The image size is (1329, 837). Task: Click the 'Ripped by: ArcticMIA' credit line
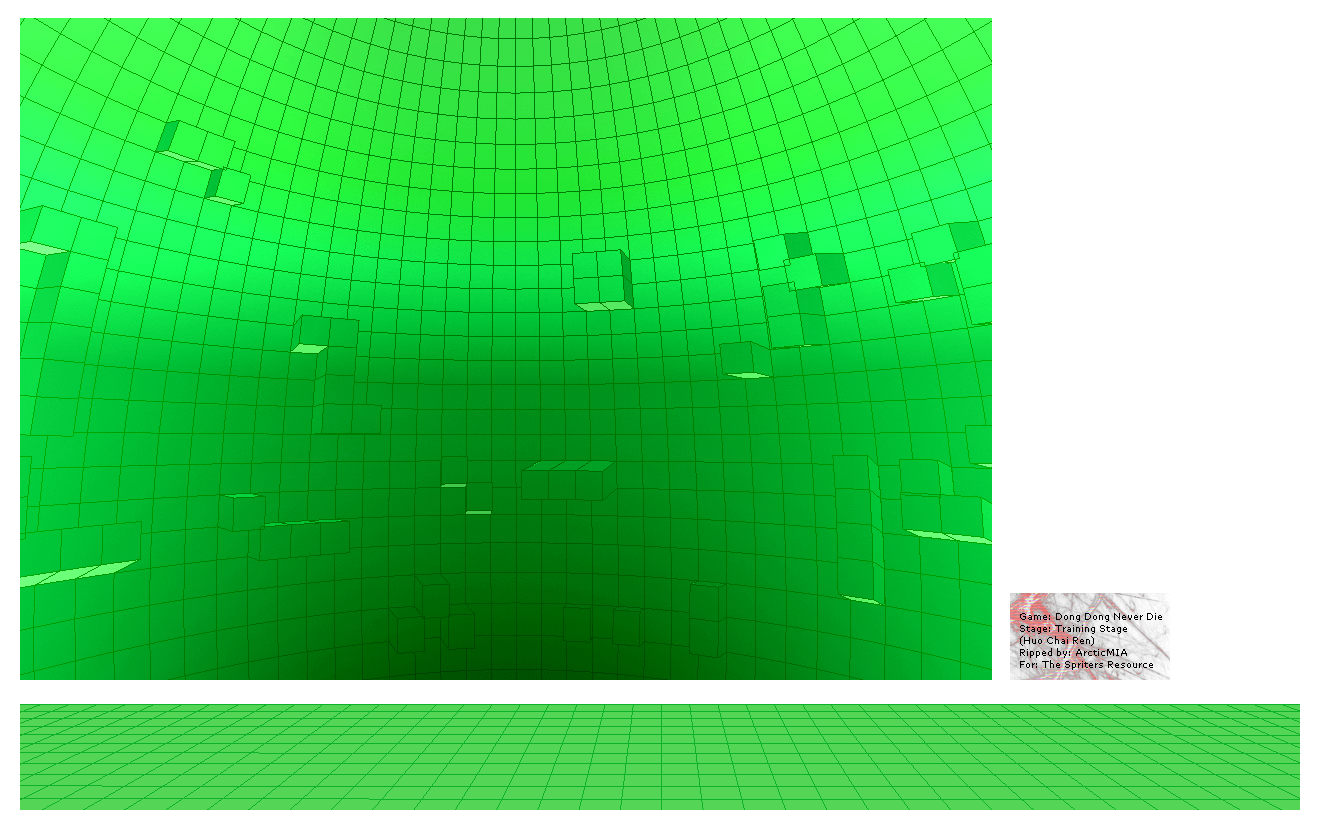coord(1073,653)
